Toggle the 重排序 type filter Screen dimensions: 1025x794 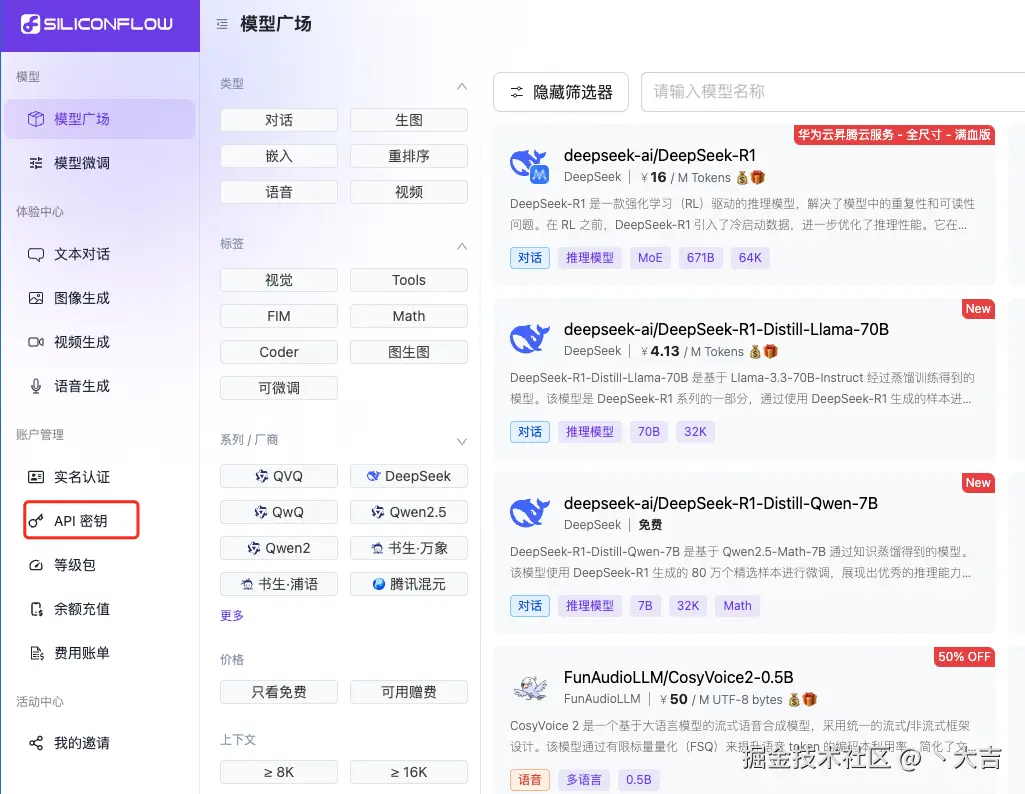[409, 156]
